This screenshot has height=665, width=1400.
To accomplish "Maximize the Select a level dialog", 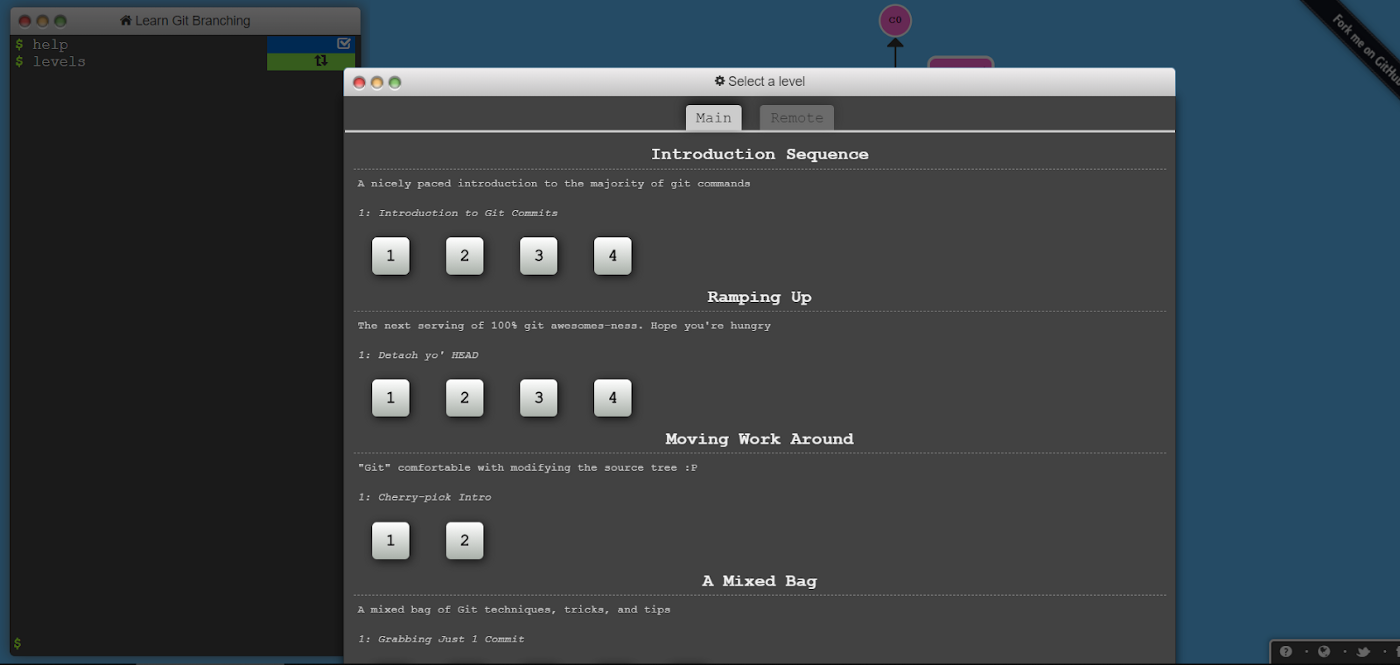I will coord(395,83).
